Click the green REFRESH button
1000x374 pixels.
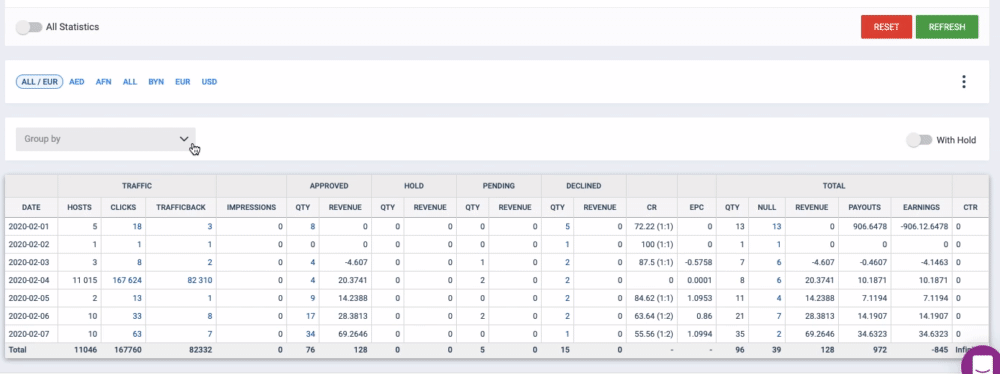coord(947,27)
